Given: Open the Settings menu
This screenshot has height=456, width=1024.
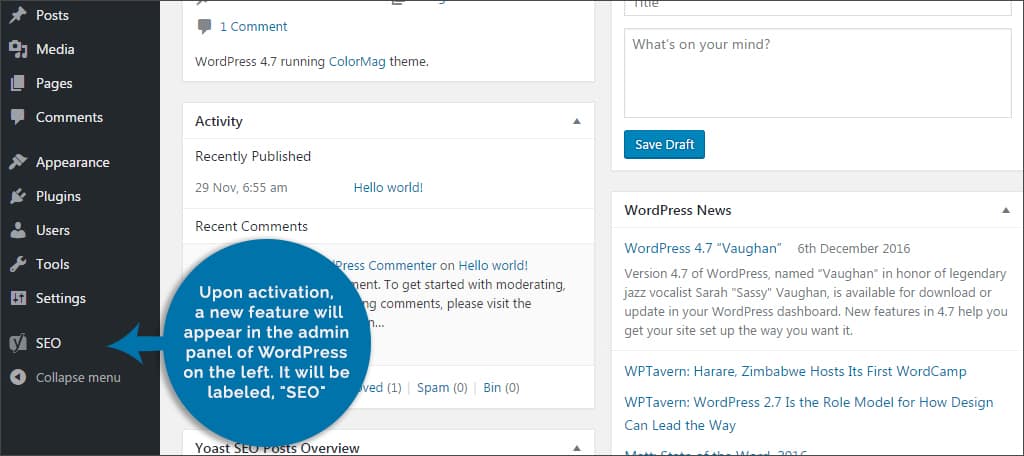Looking at the screenshot, I should tap(61, 298).
